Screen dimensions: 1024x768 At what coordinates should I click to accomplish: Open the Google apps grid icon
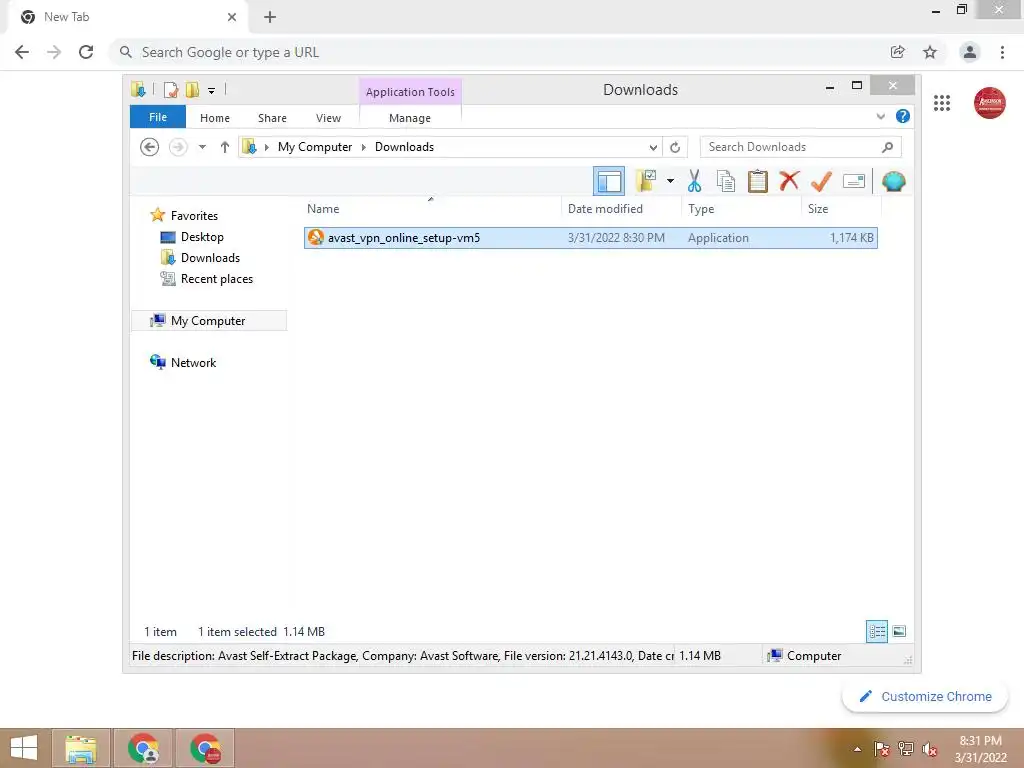pos(942,103)
